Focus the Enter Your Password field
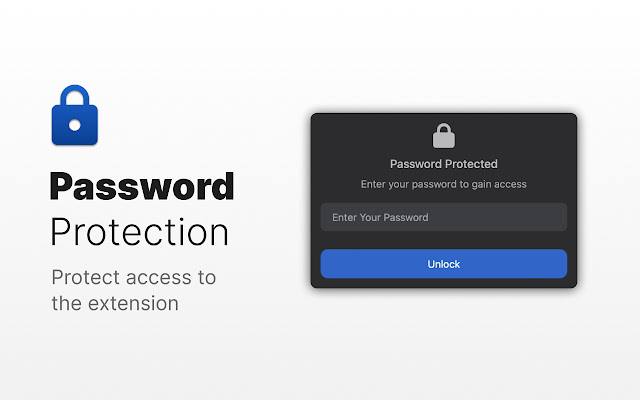This screenshot has width=640, height=400. click(443, 217)
